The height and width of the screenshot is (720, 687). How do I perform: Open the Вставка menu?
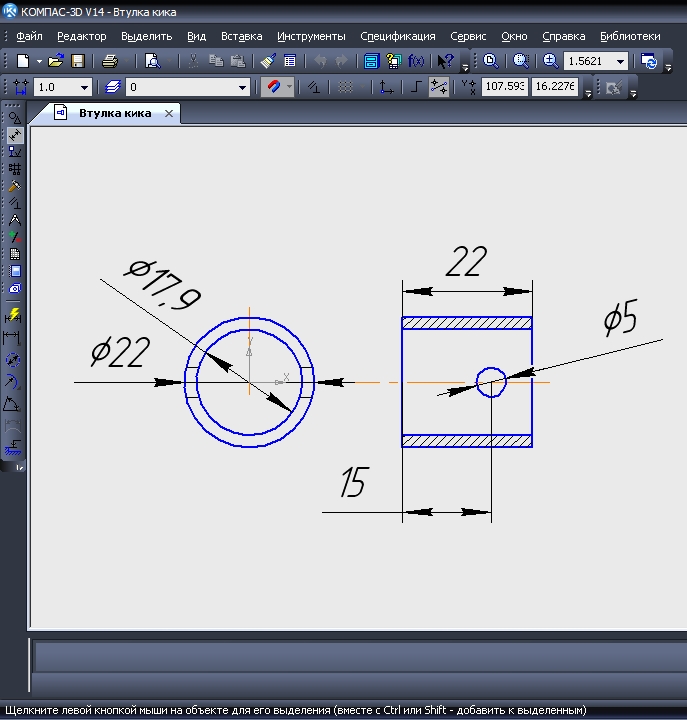[x=242, y=36]
